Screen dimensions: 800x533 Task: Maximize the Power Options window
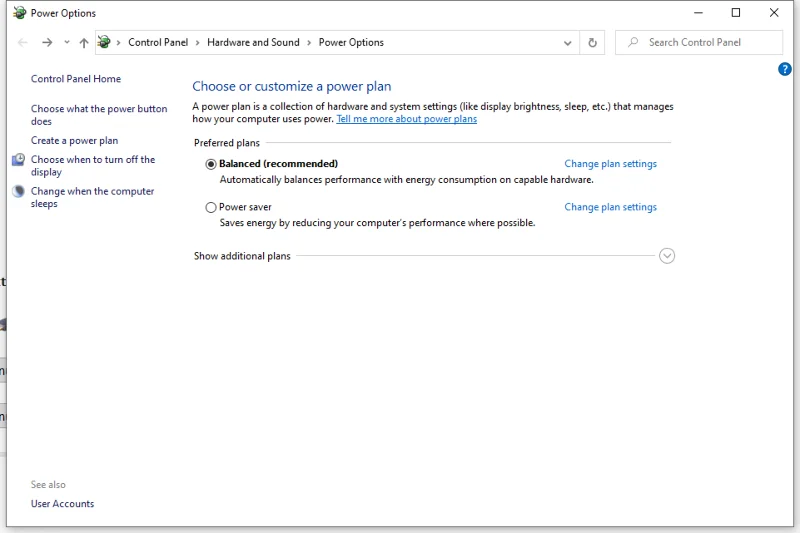pos(736,13)
